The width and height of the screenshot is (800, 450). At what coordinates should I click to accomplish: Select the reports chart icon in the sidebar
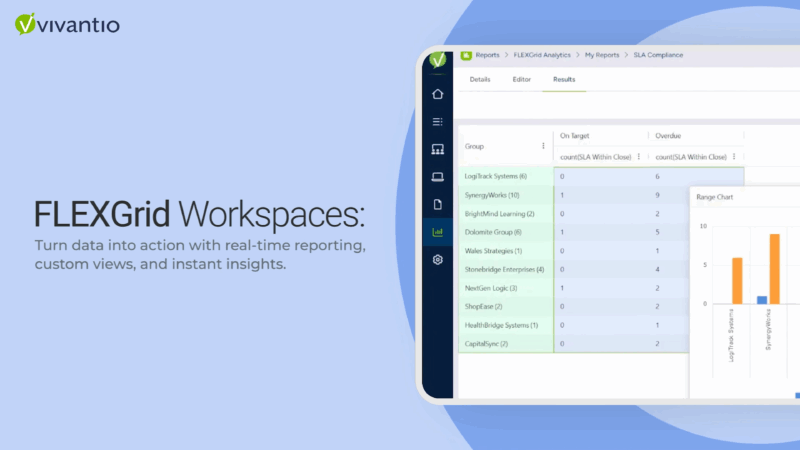[437, 232]
